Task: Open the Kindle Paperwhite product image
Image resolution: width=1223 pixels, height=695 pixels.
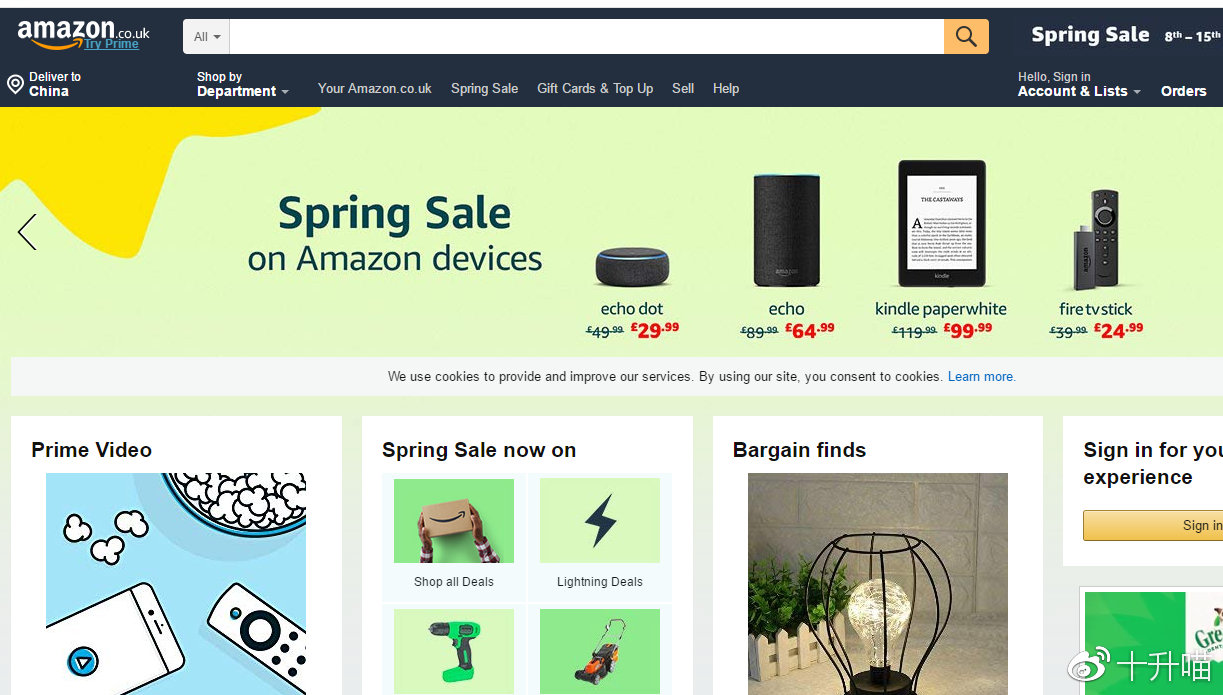Action: point(941,225)
